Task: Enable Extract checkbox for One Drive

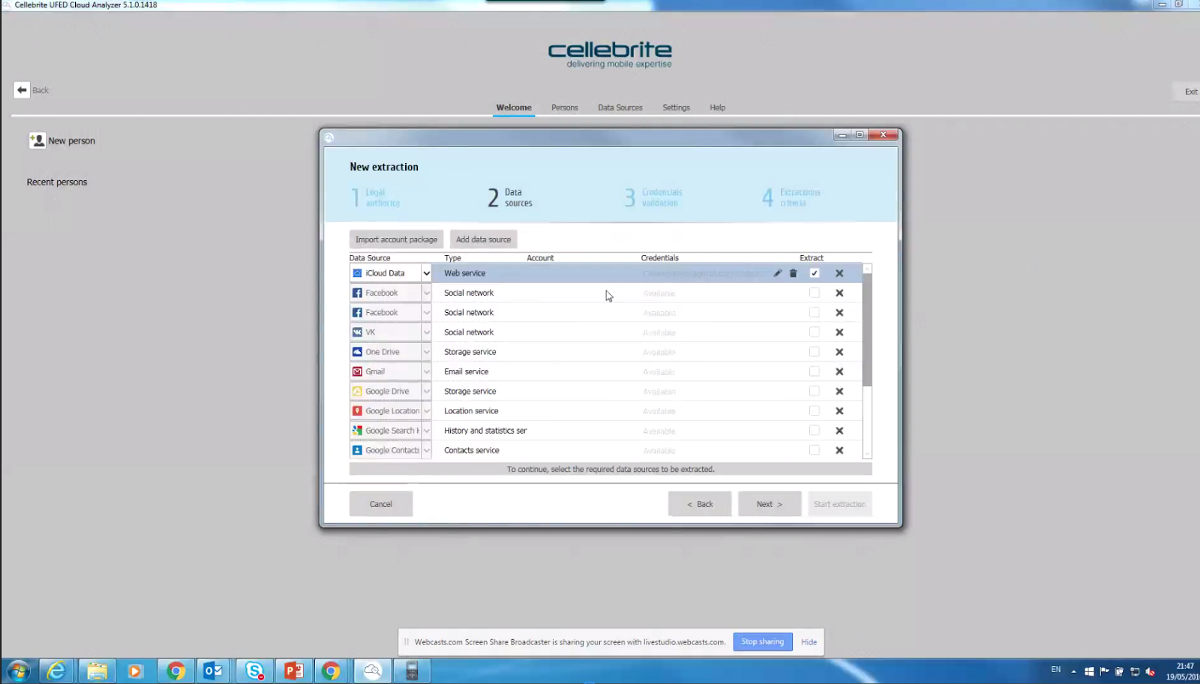Action: click(x=814, y=352)
